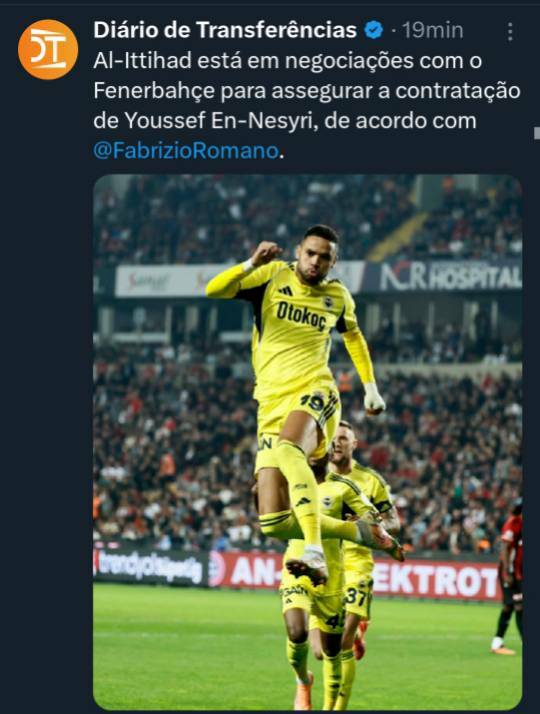Screen dimensions: 540x714
Task: Click the NCR Hospital banner in photo
Action: tap(451, 276)
